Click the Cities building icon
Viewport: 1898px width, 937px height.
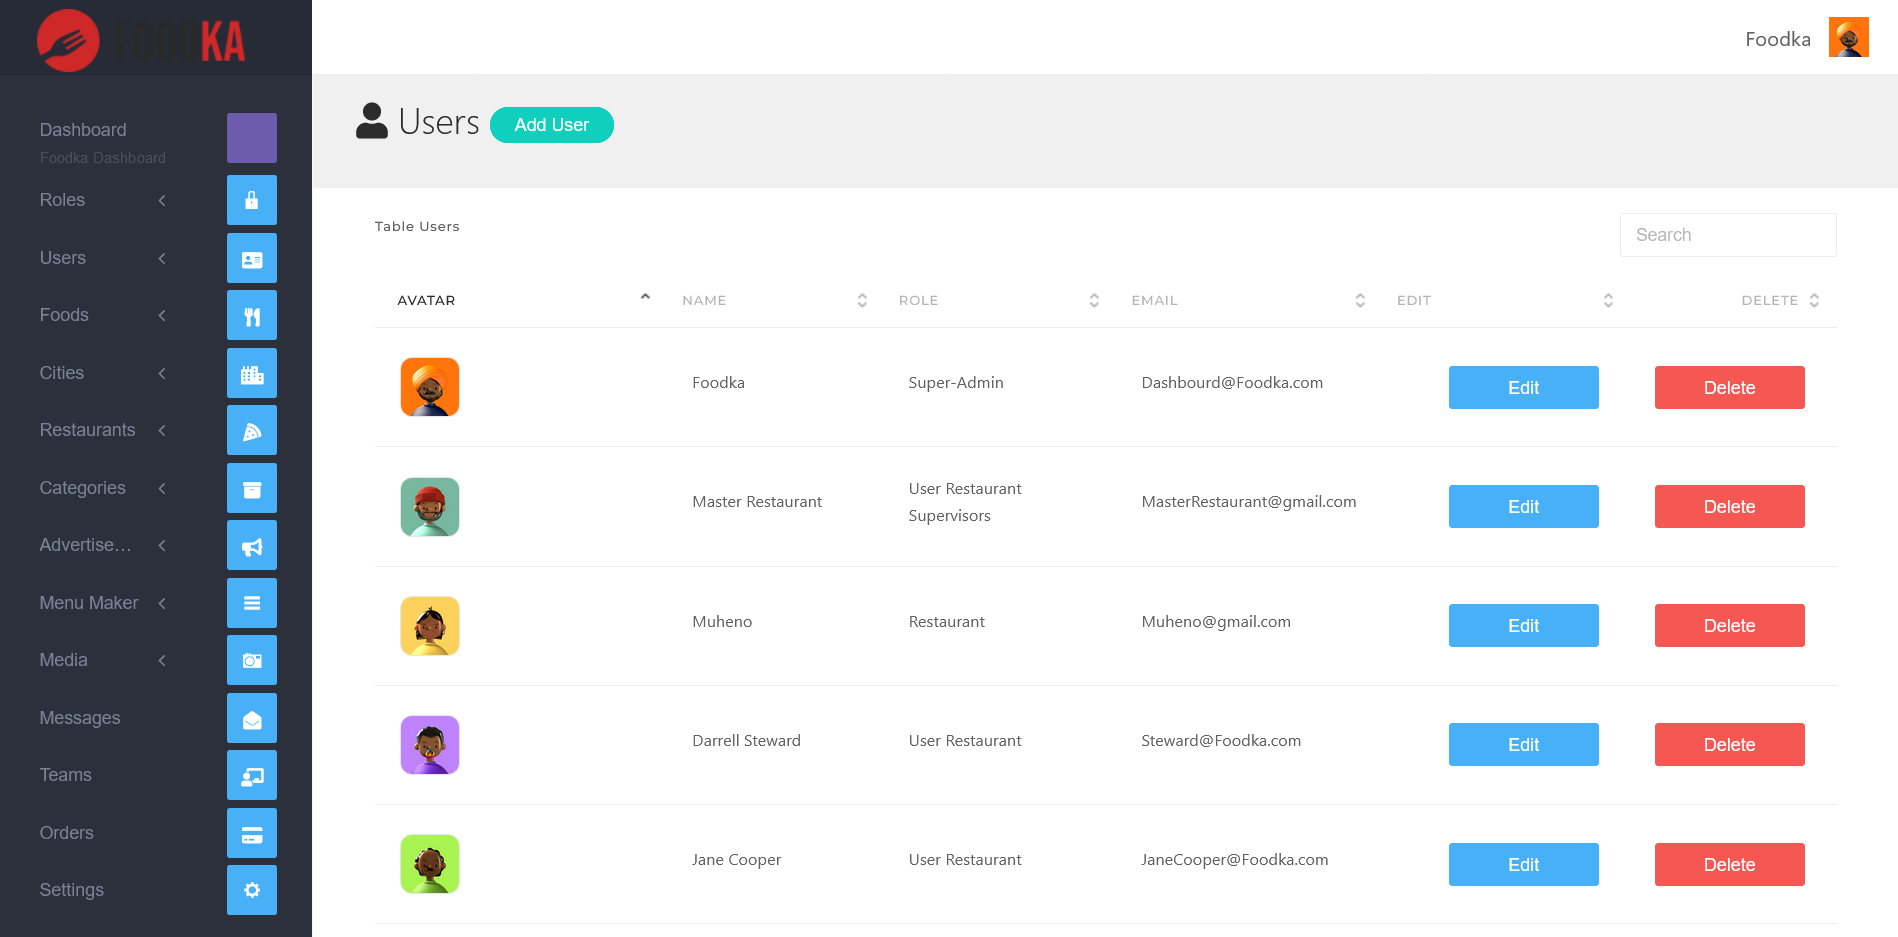pyautogui.click(x=252, y=374)
